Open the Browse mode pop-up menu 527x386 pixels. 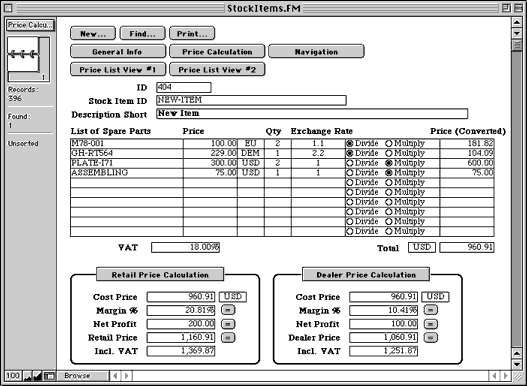(83, 376)
